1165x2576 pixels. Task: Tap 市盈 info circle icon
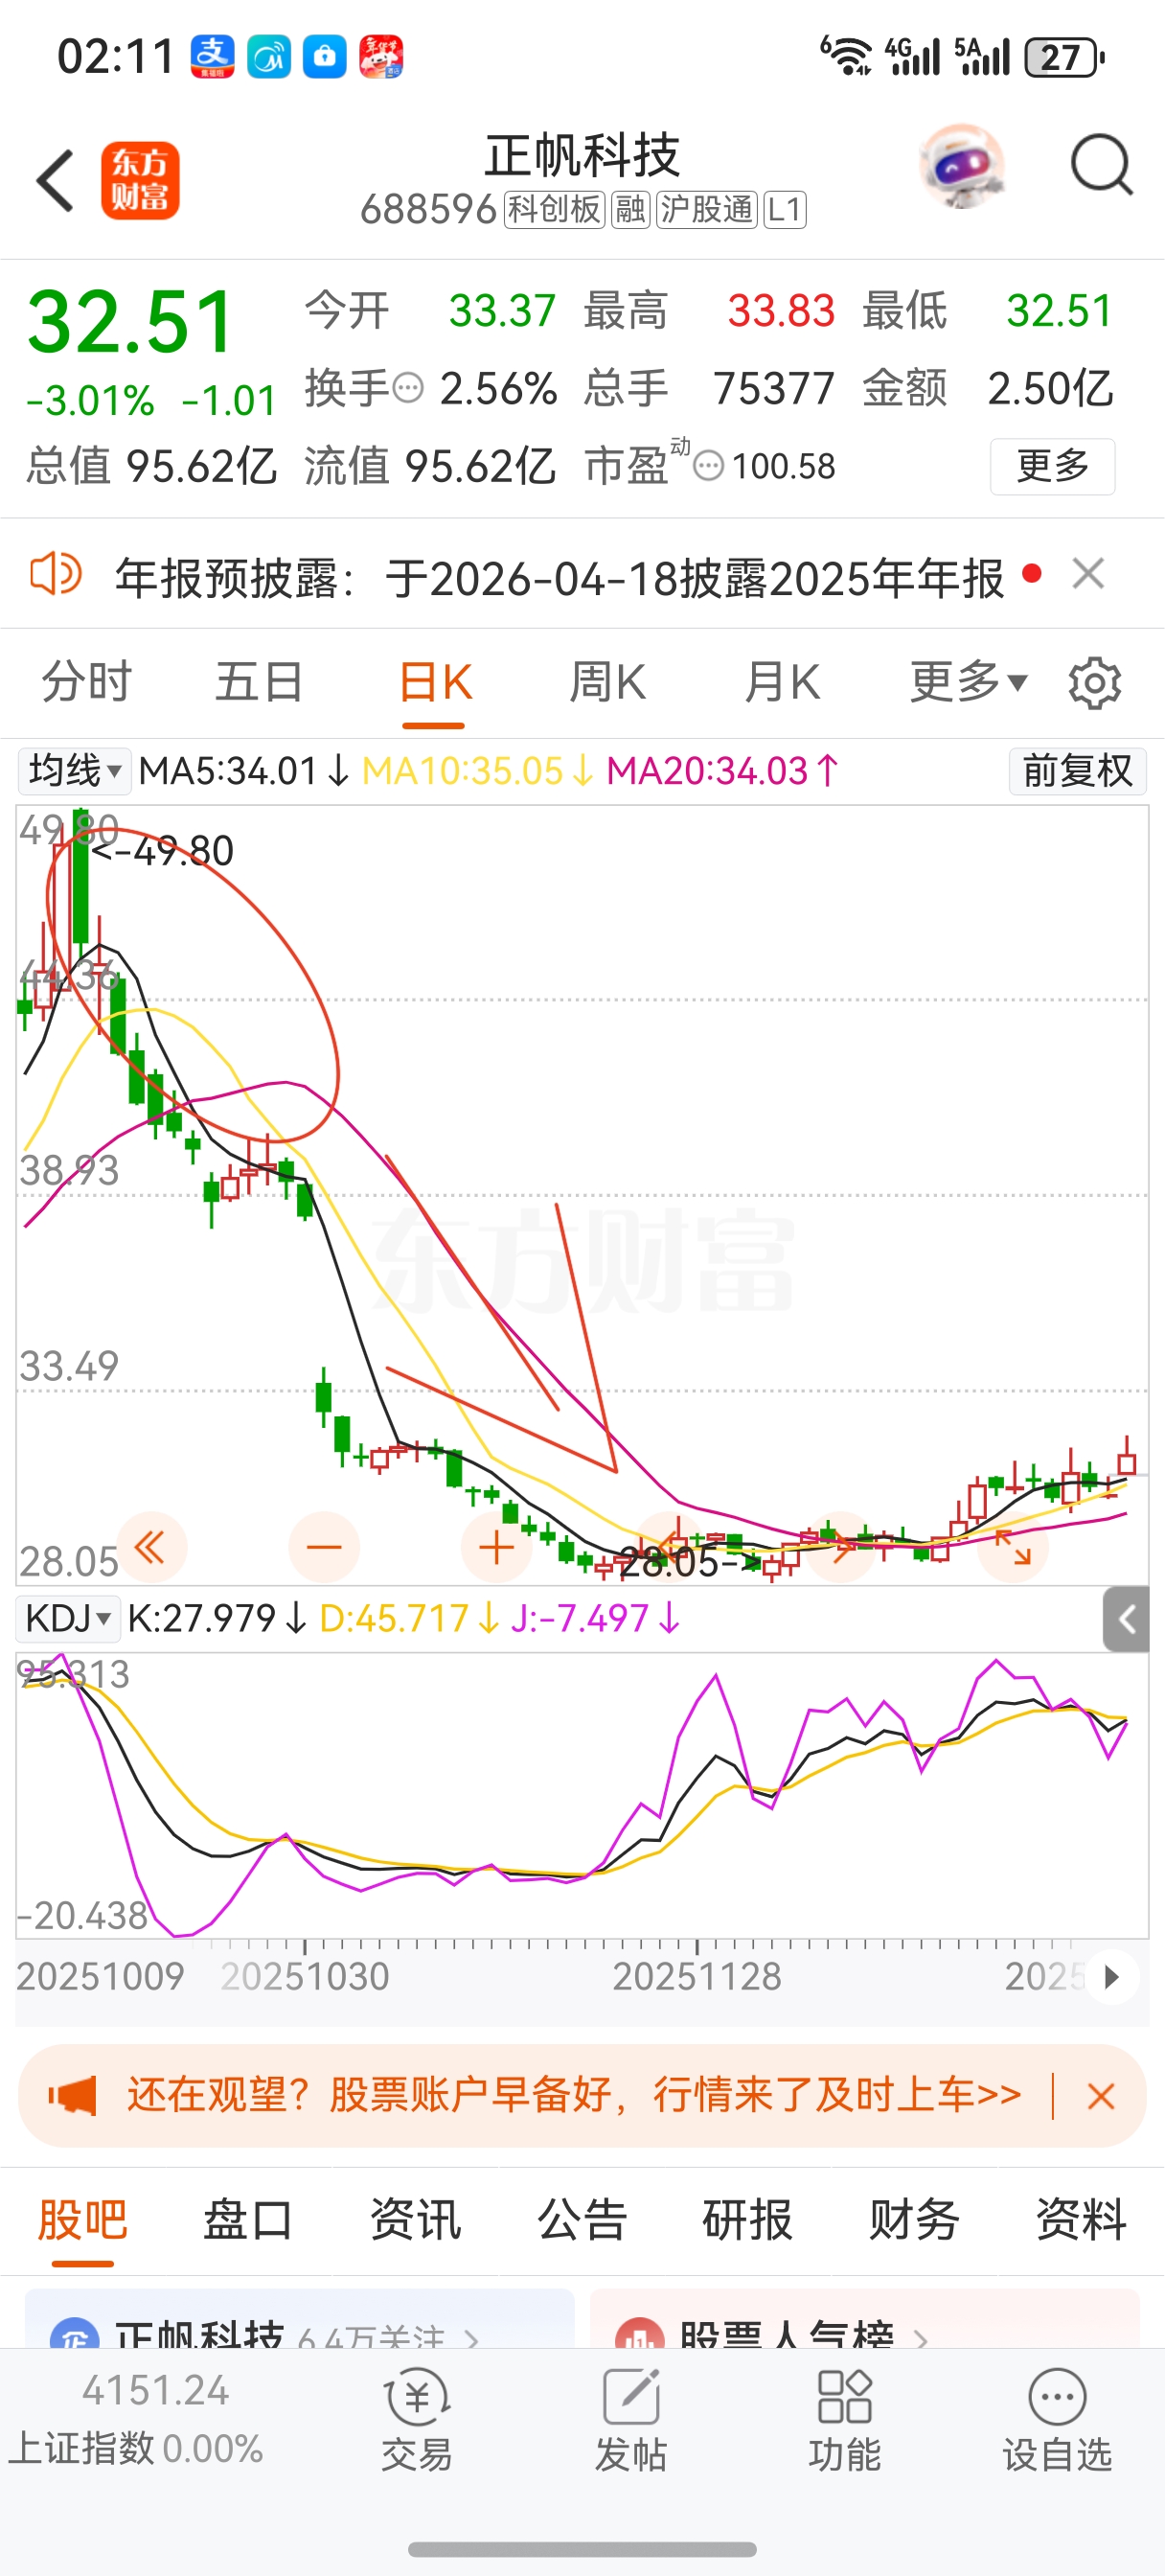708,465
